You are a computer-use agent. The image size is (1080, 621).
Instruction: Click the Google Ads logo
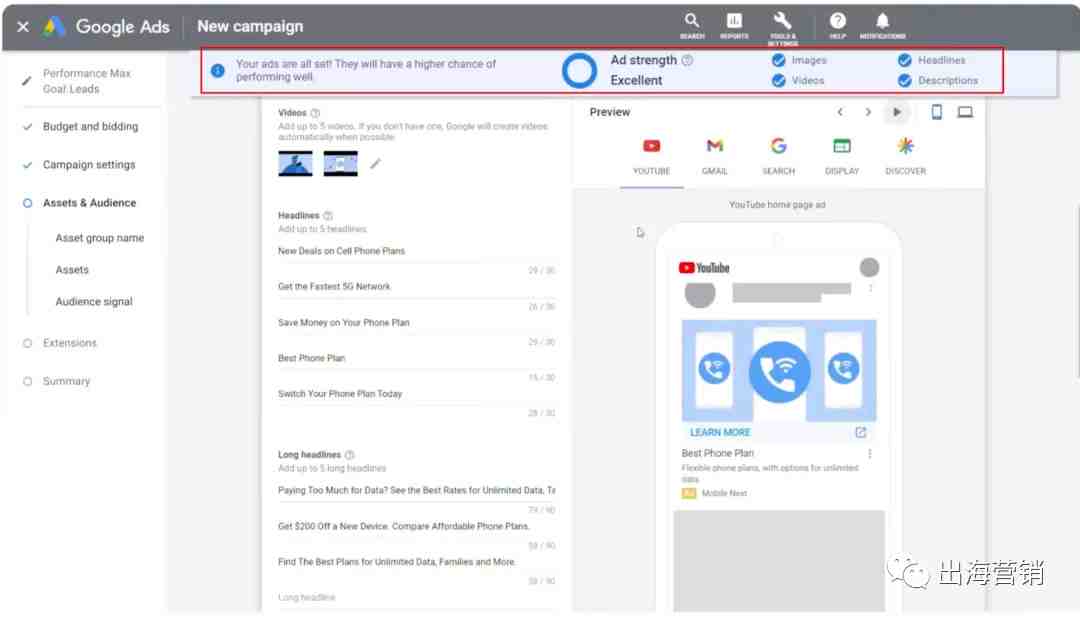[x=54, y=27]
